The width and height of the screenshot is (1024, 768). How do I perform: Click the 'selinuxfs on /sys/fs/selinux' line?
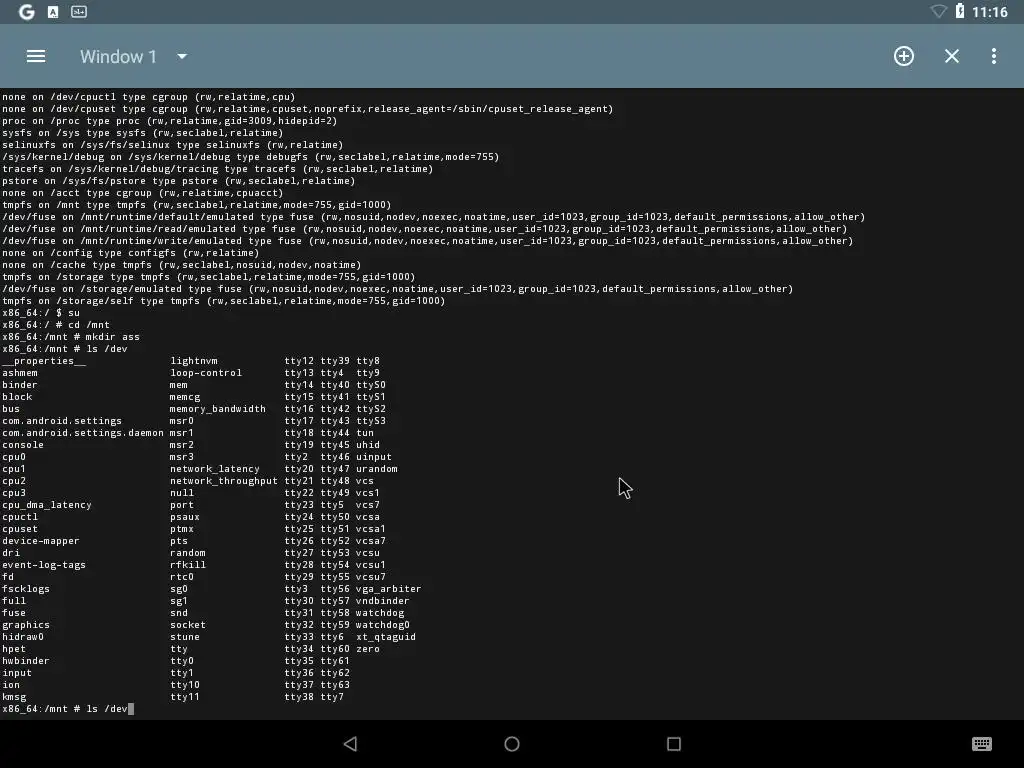[x=172, y=145]
